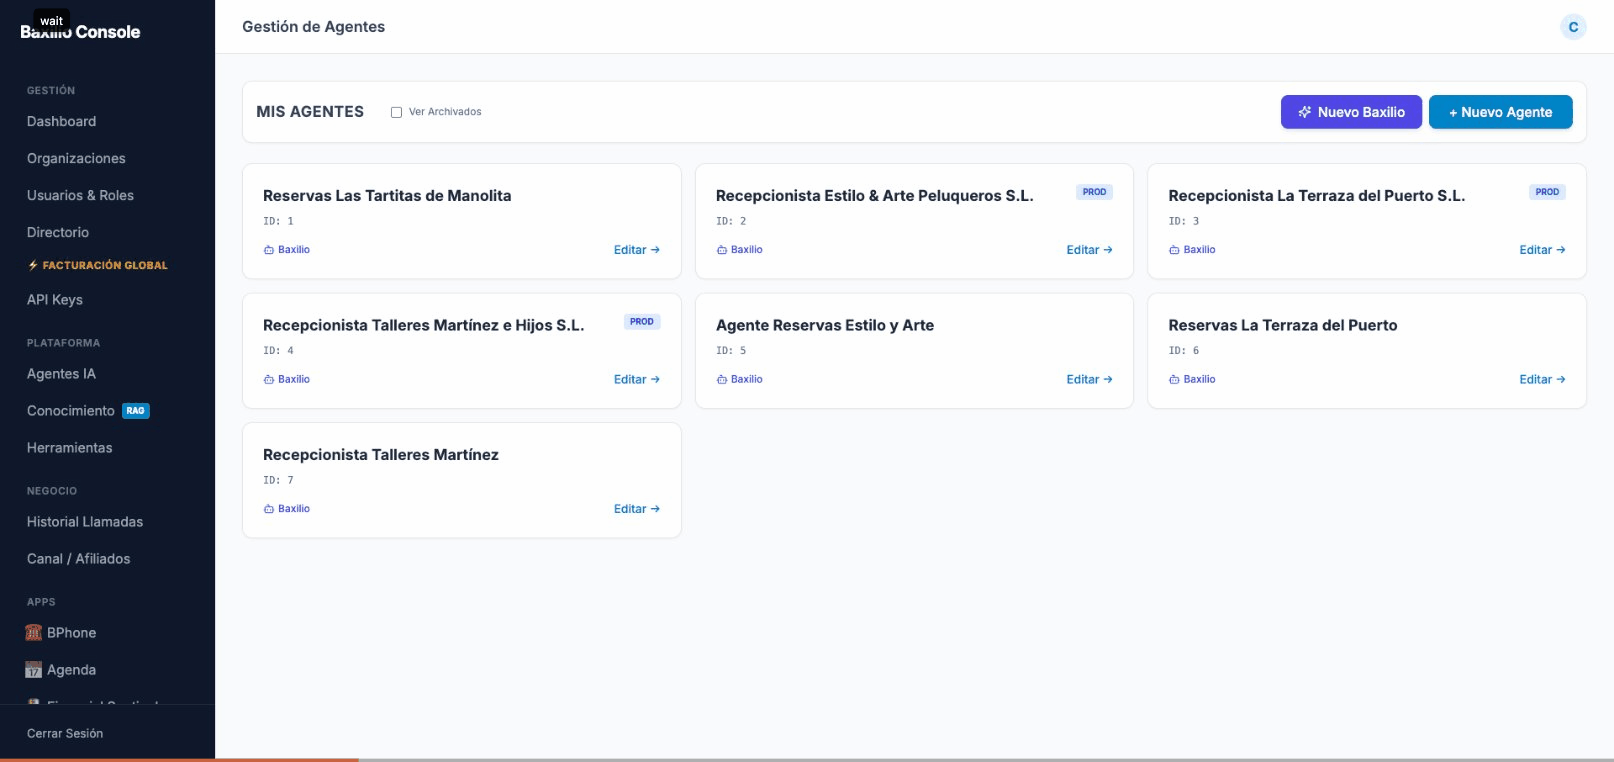
Task: Click the 'ID: 6' text
Action: pyautogui.click(x=1184, y=351)
